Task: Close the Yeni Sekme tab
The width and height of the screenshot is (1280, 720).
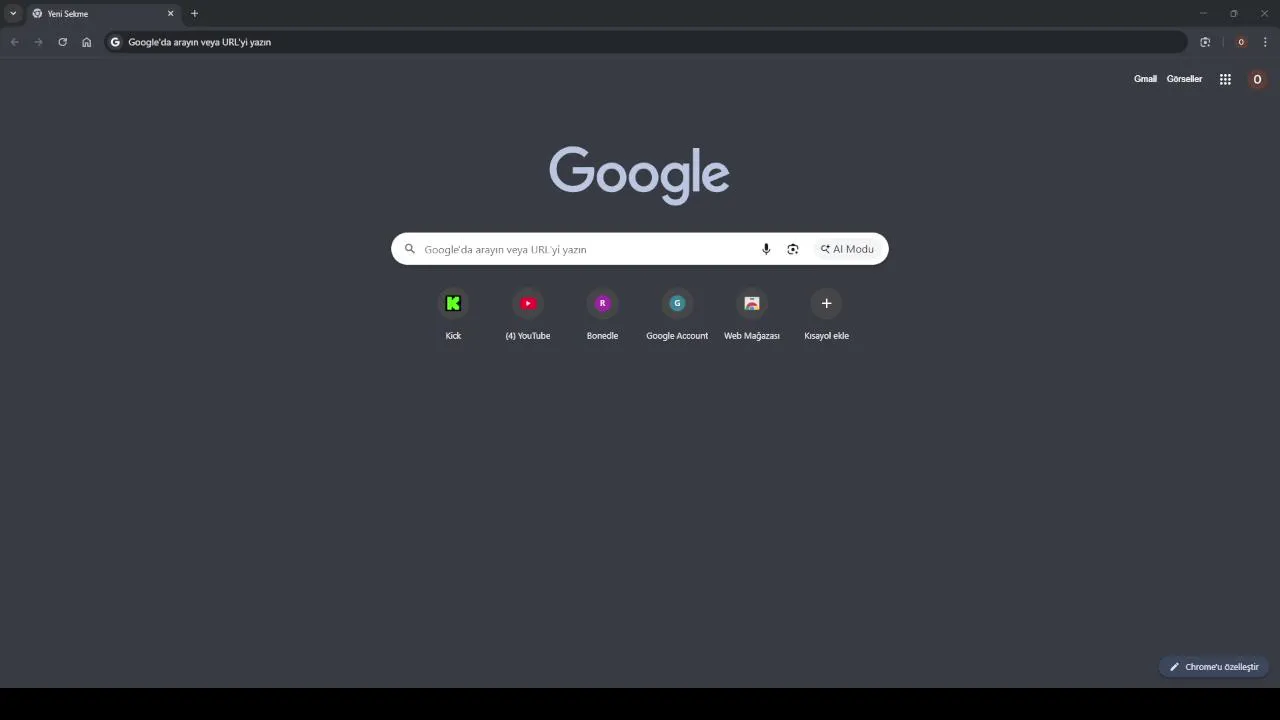Action: [x=170, y=14]
